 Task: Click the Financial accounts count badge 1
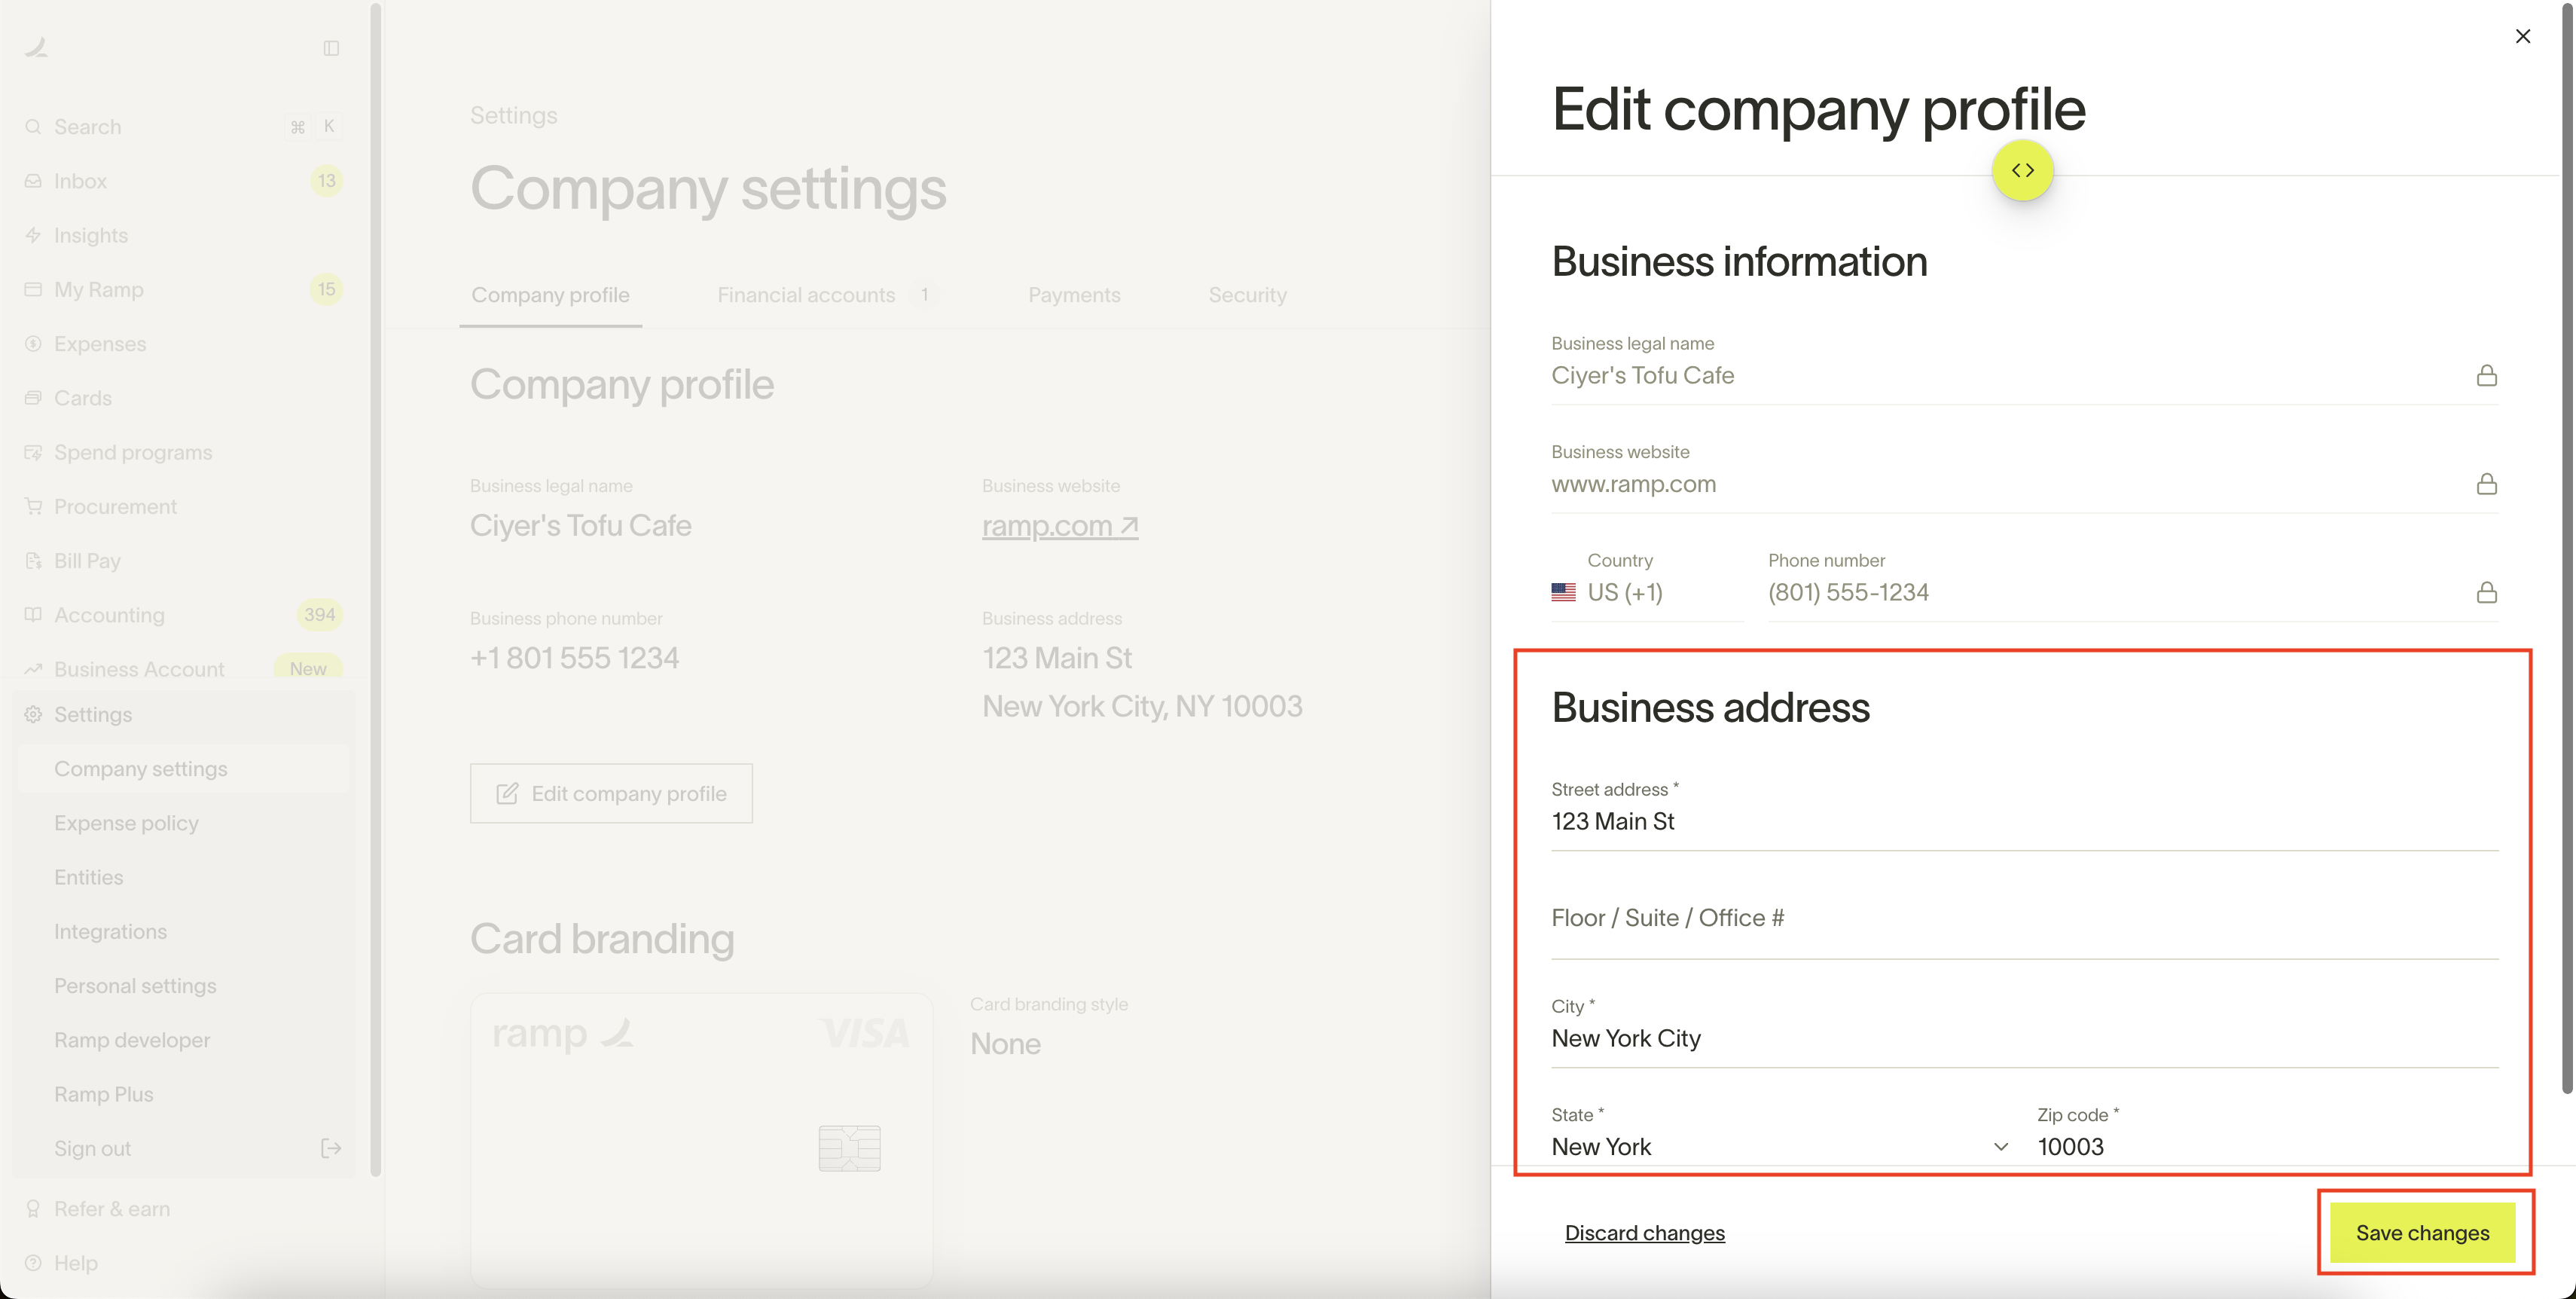click(924, 295)
